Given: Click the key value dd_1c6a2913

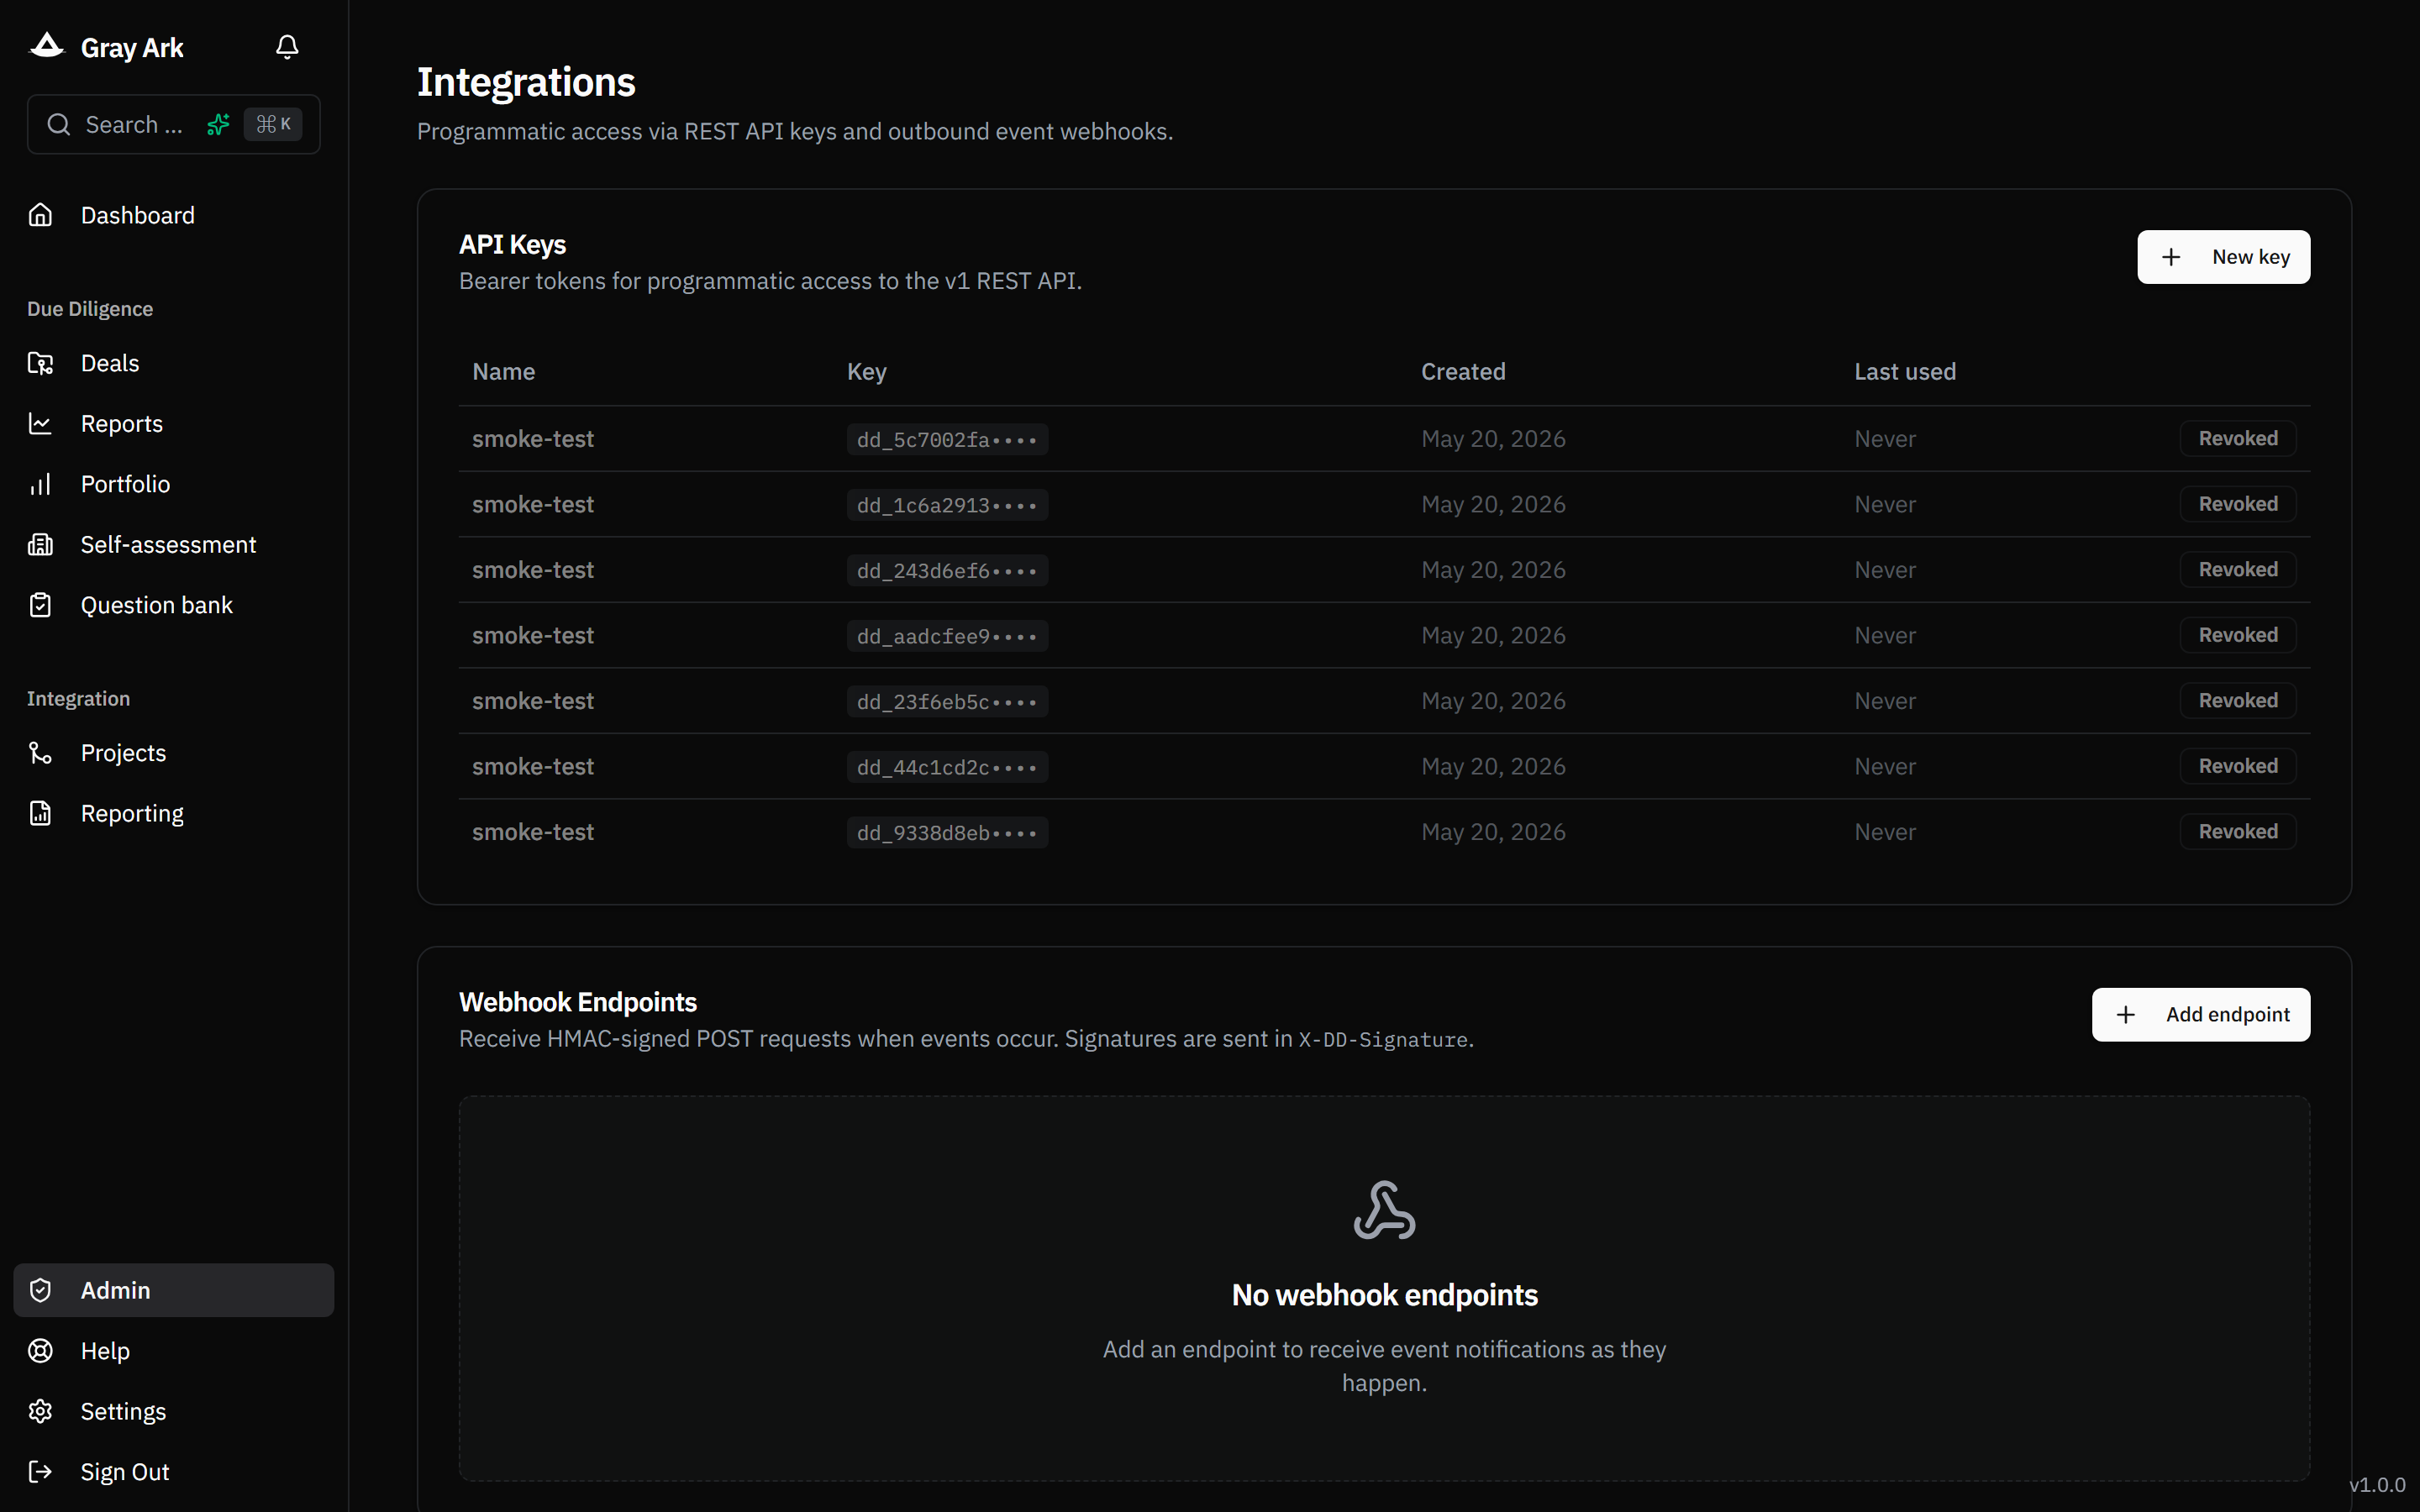Looking at the screenshot, I should (x=947, y=505).
